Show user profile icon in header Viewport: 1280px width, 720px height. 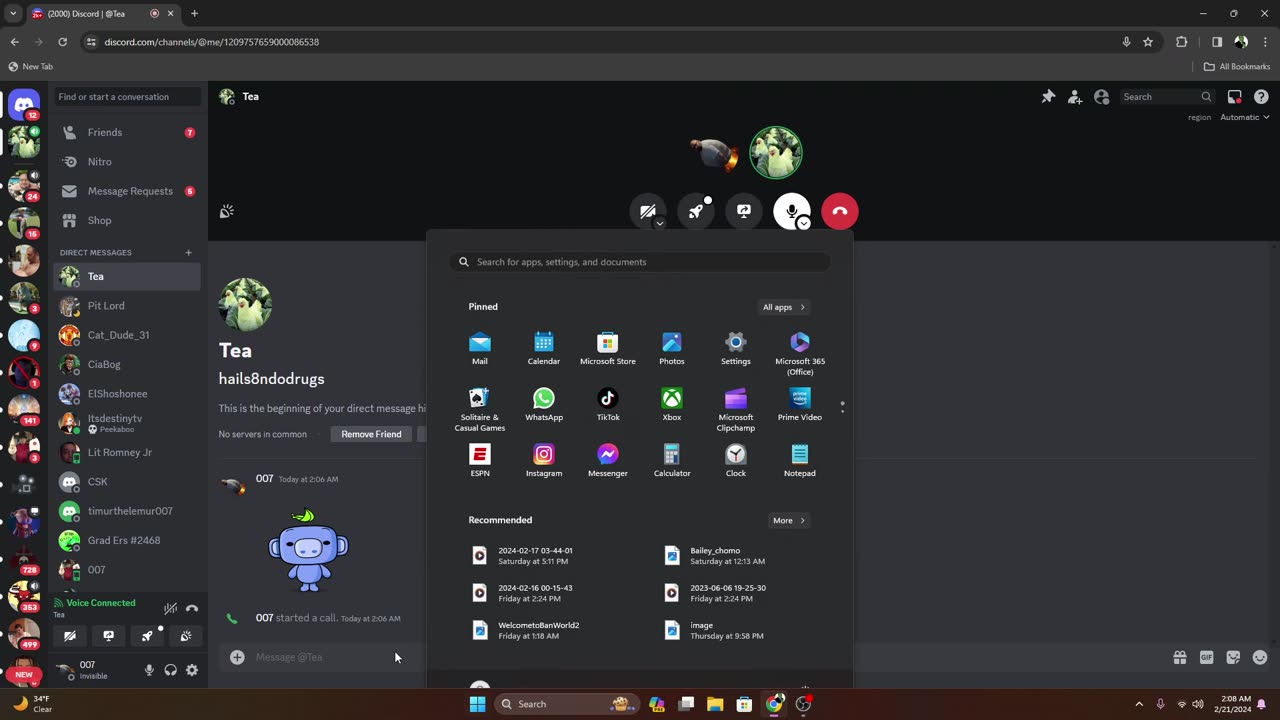tap(1101, 97)
